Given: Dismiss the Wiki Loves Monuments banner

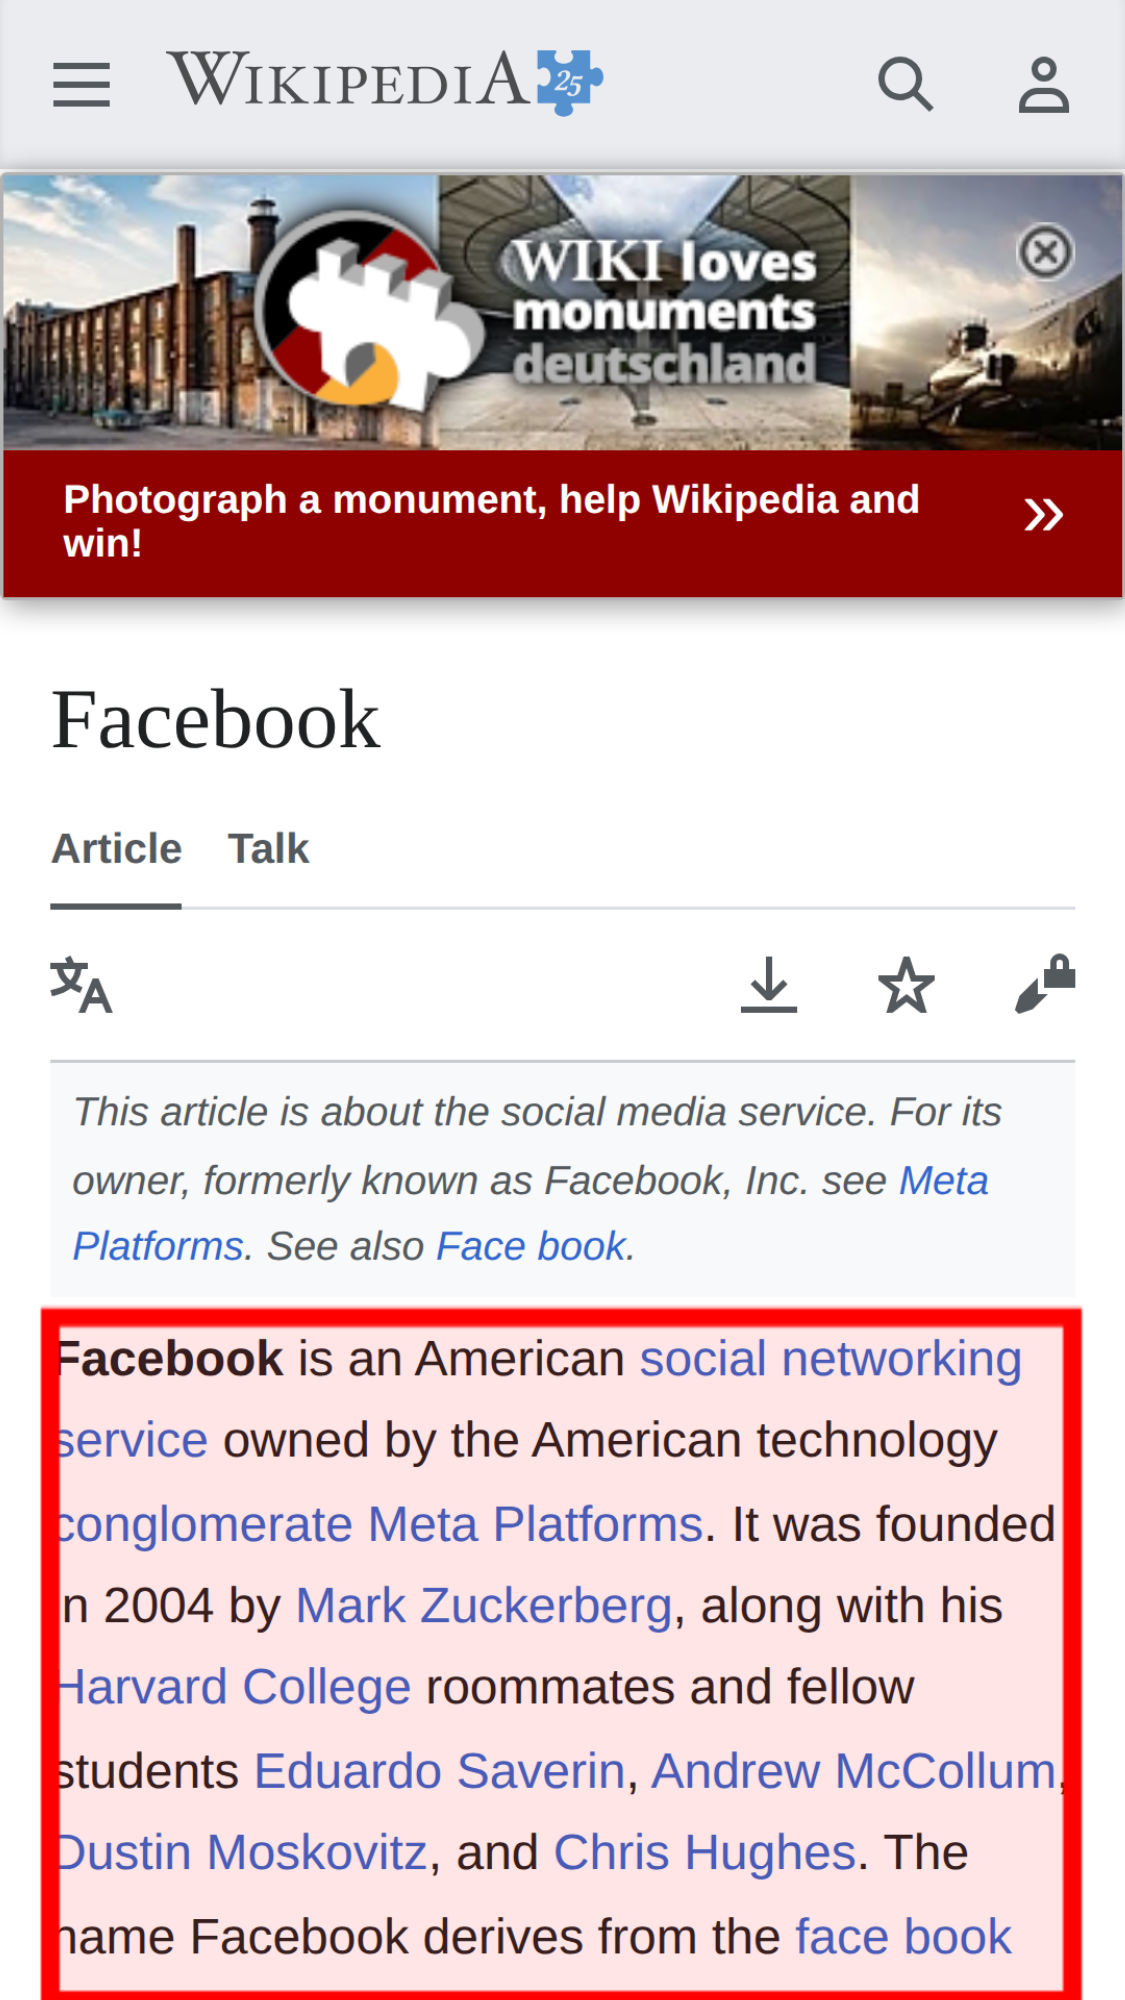Looking at the screenshot, I should [1045, 252].
